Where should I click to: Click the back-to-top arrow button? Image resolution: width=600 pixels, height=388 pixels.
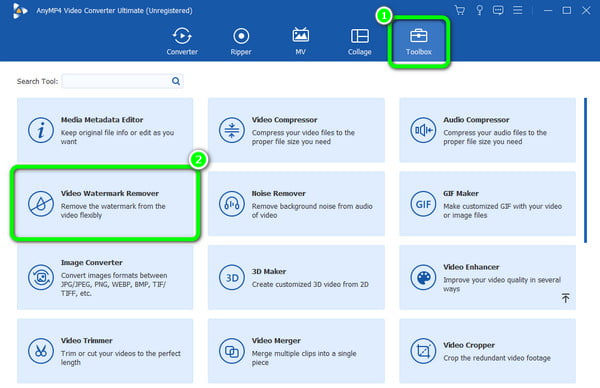[565, 298]
